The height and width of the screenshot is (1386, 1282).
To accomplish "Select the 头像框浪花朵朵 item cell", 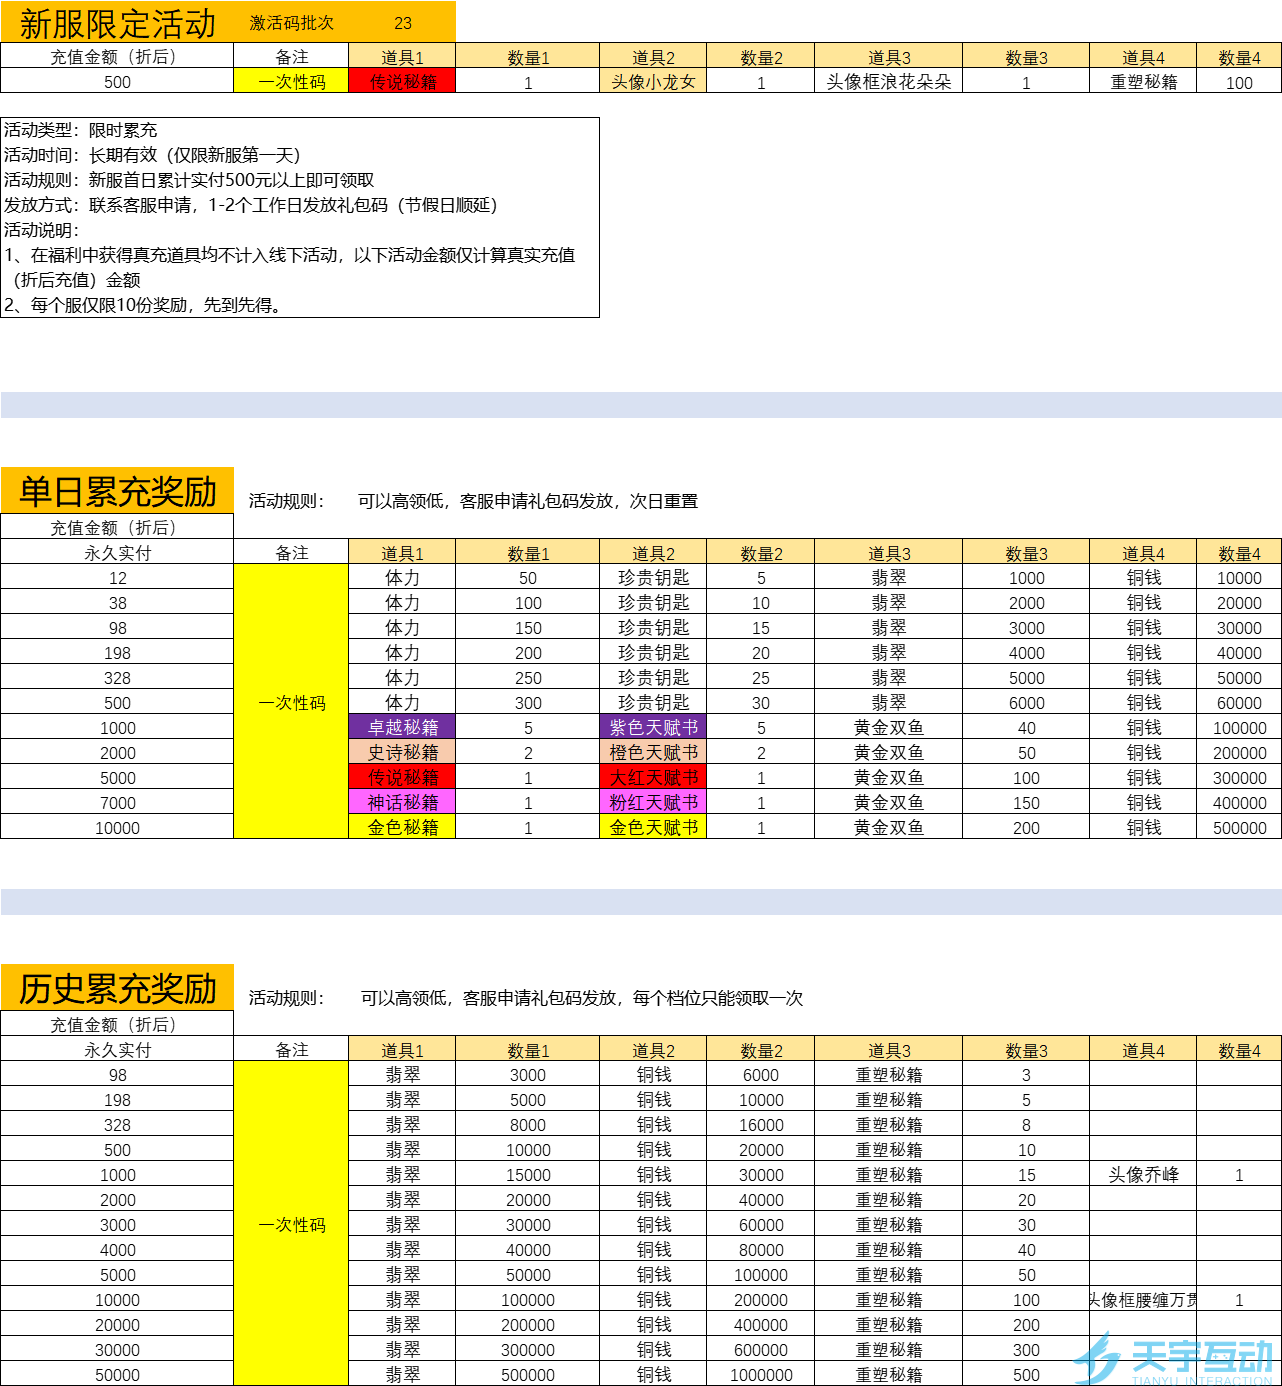I will 888,82.
